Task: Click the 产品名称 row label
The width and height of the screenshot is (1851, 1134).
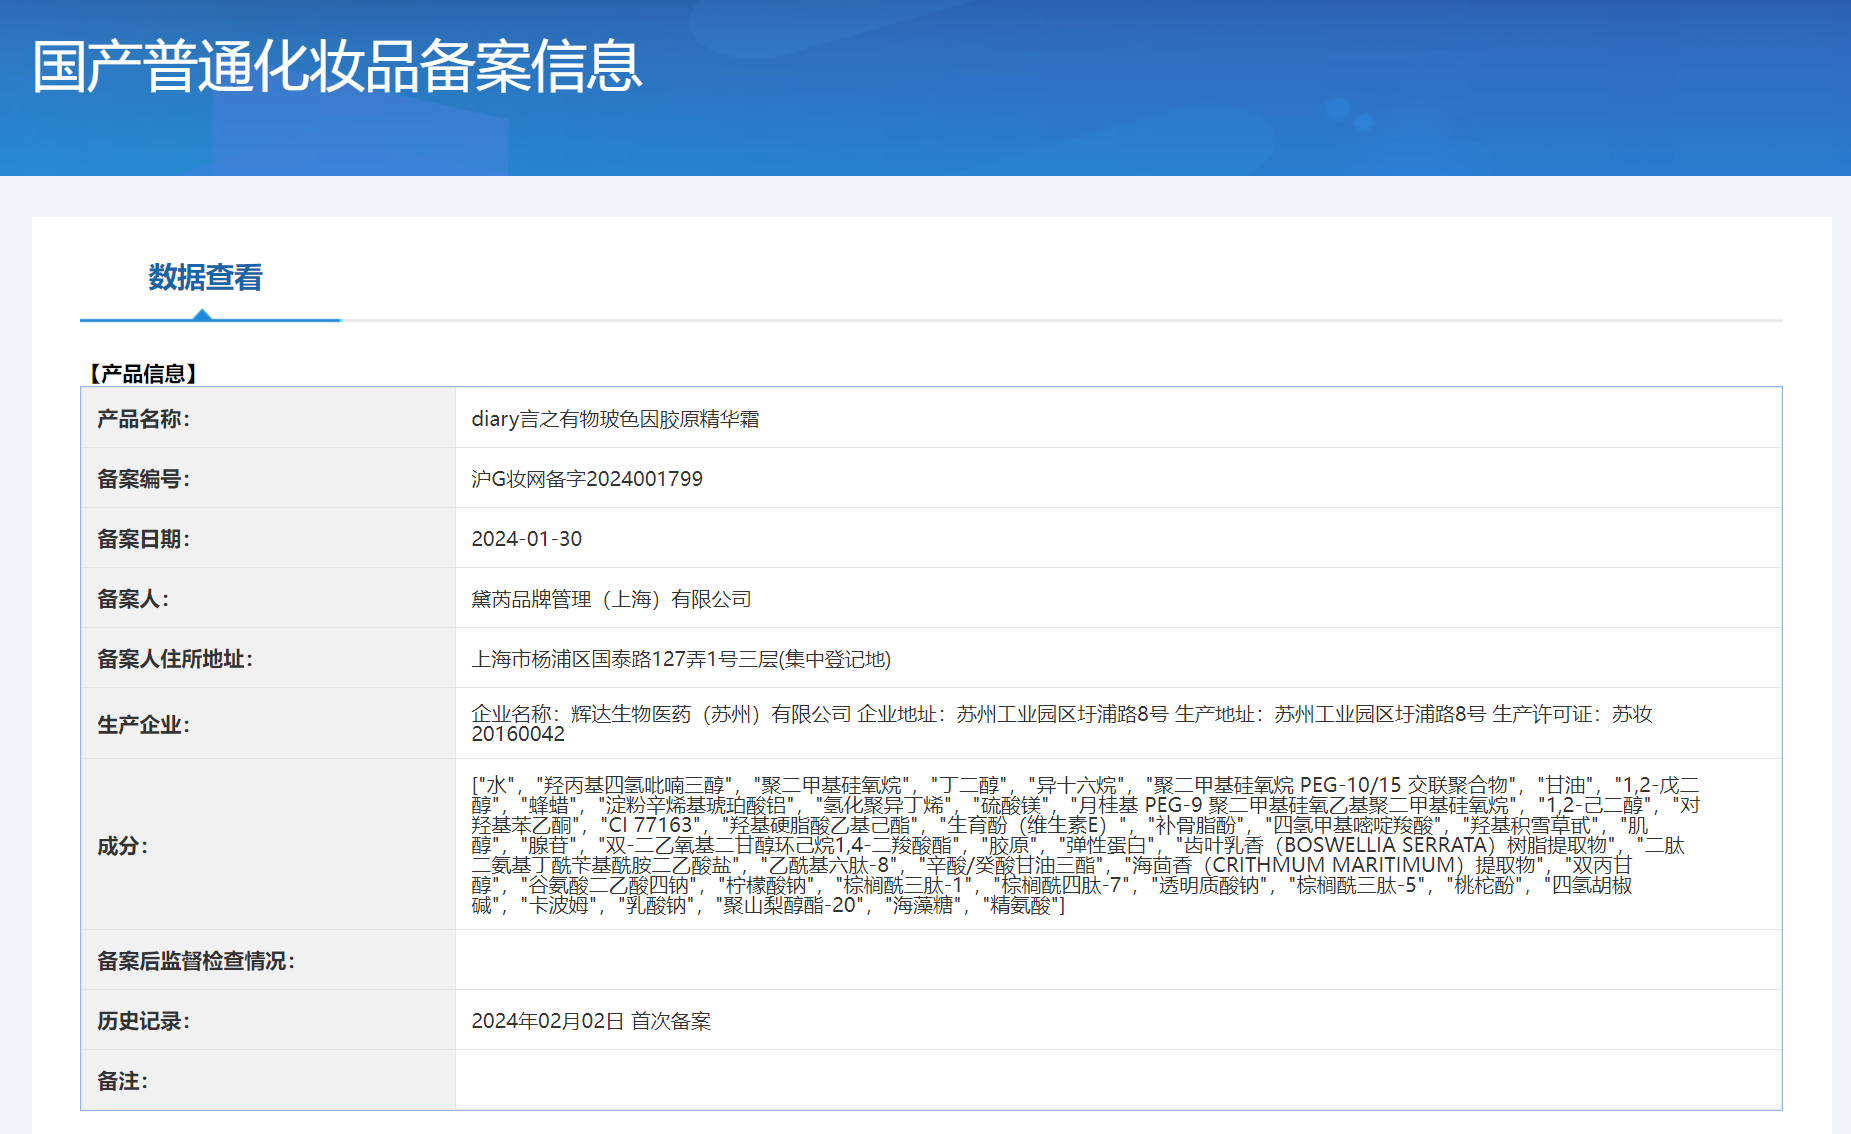Action: (143, 419)
